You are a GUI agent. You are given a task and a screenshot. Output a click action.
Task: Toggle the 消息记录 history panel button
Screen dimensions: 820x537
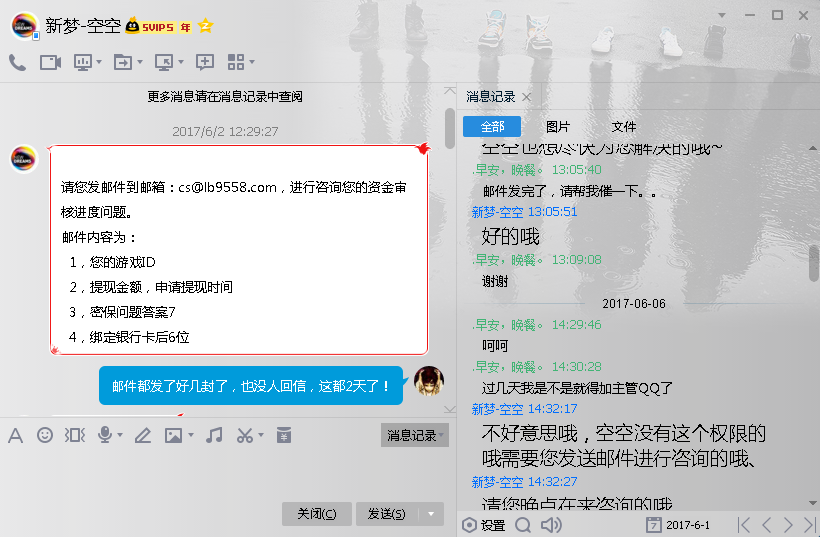[x=414, y=435]
